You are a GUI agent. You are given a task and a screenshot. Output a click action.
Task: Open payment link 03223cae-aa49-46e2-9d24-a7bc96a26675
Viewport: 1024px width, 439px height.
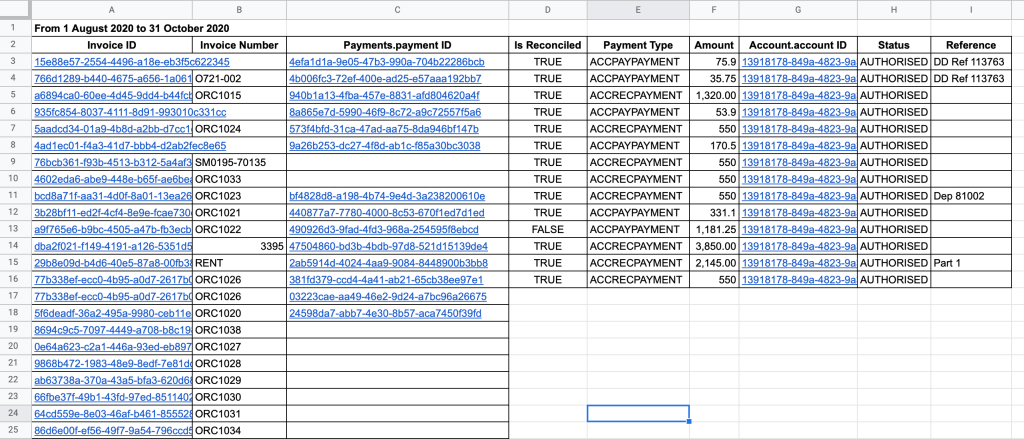[x=388, y=297]
